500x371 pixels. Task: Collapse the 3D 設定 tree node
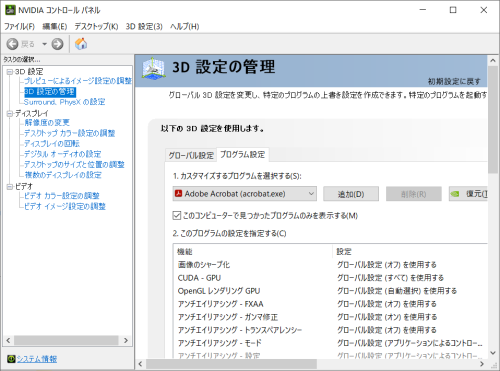[10, 71]
